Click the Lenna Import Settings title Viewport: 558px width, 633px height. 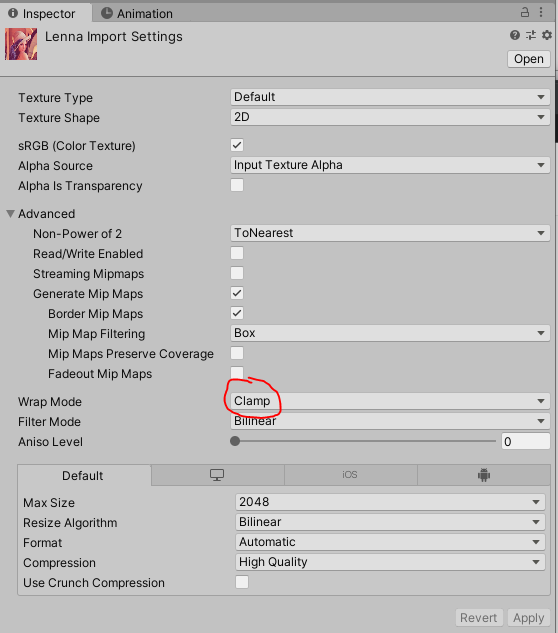[x=113, y=36]
